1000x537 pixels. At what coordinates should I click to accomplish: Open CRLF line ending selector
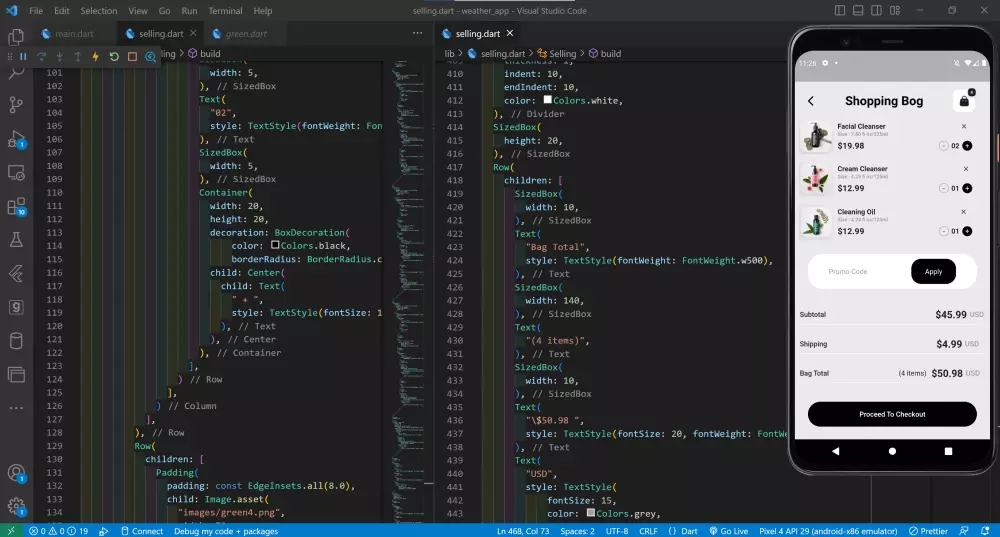(x=648, y=531)
